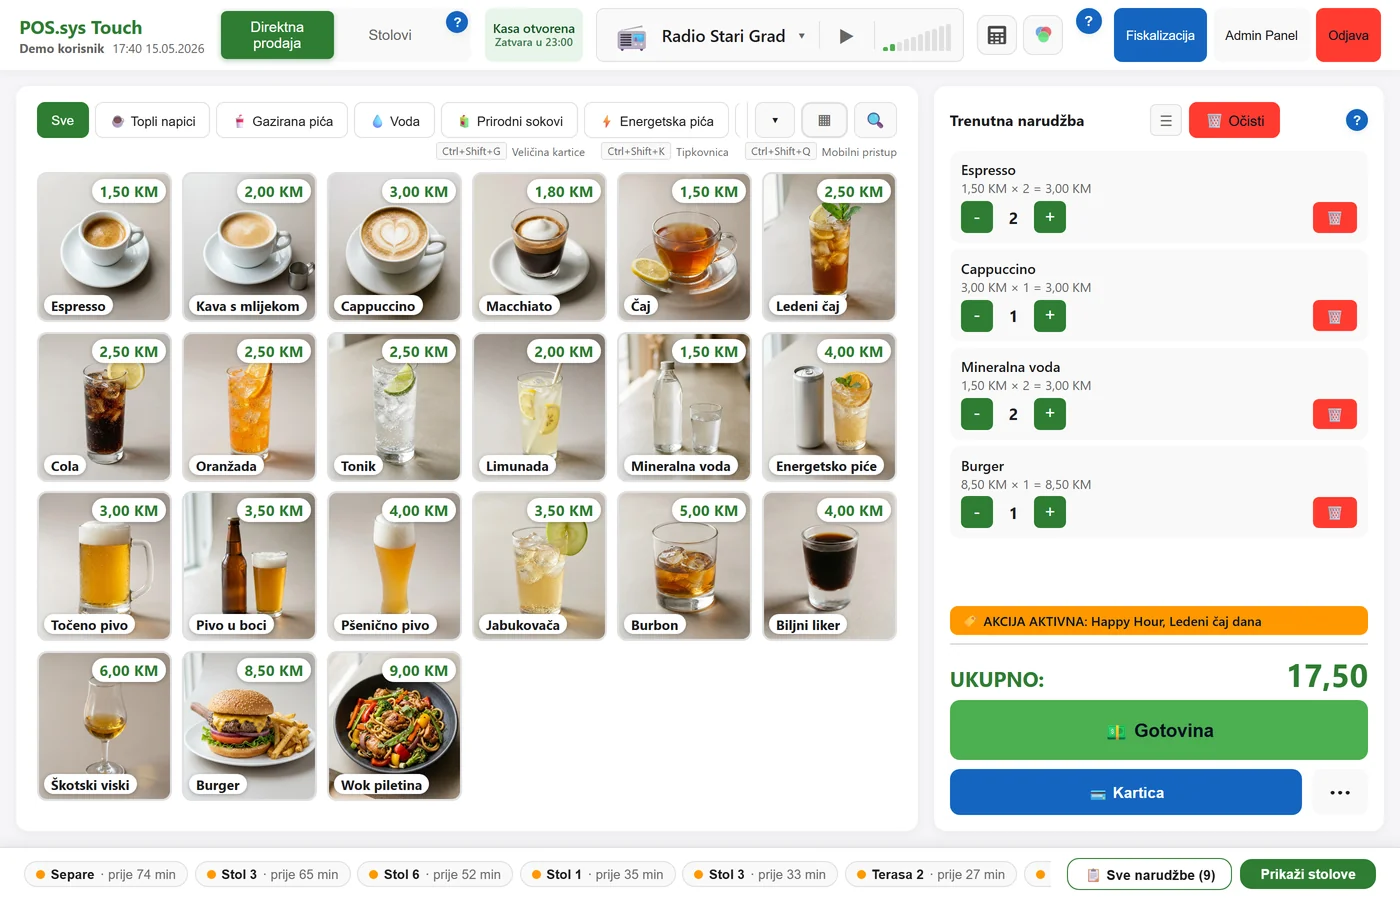Filter by Energetska pića category
The width and height of the screenshot is (1400, 900).
point(656,121)
